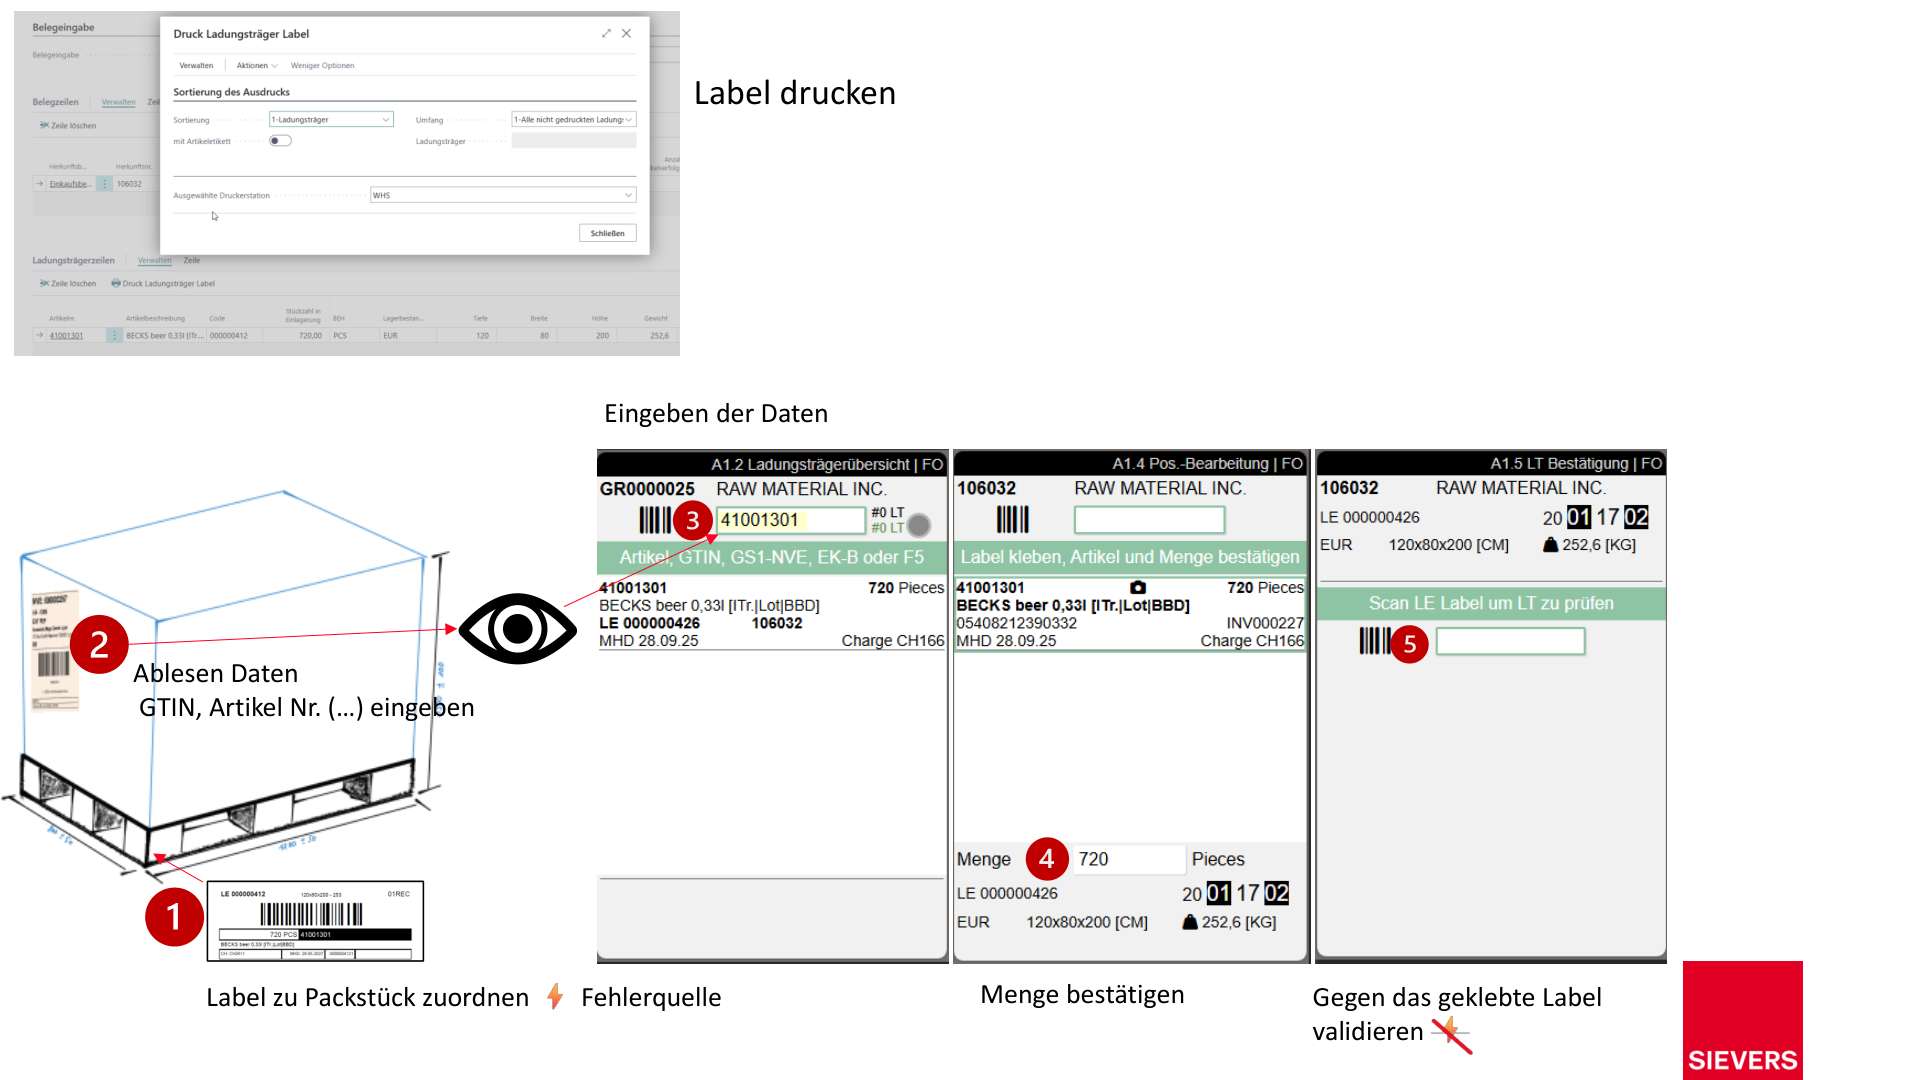Click the printer icon Druck Ladungsträger Label
Image resolution: width=1920 pixels, height=1080 pixels.
pos(116,284)
